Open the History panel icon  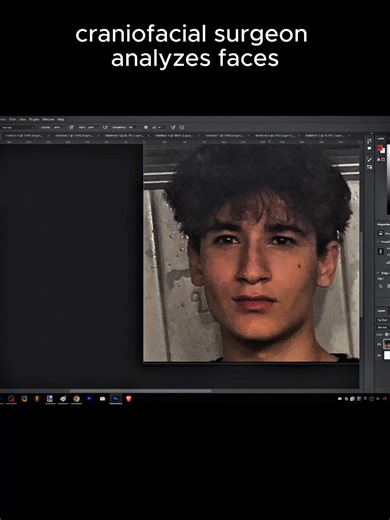(x=369, y=141)
